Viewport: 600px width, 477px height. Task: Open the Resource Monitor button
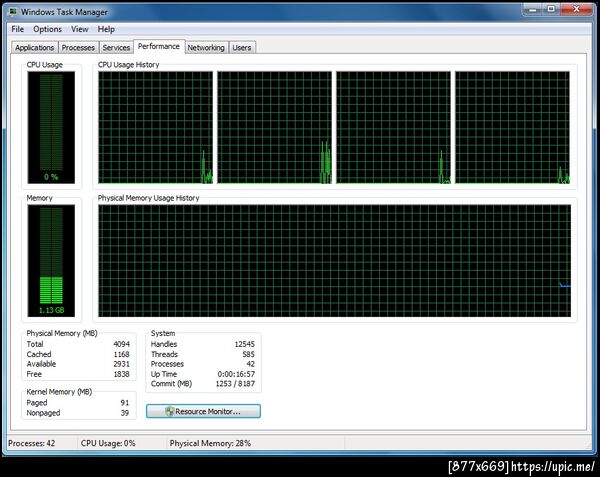(x=203, y=411)
